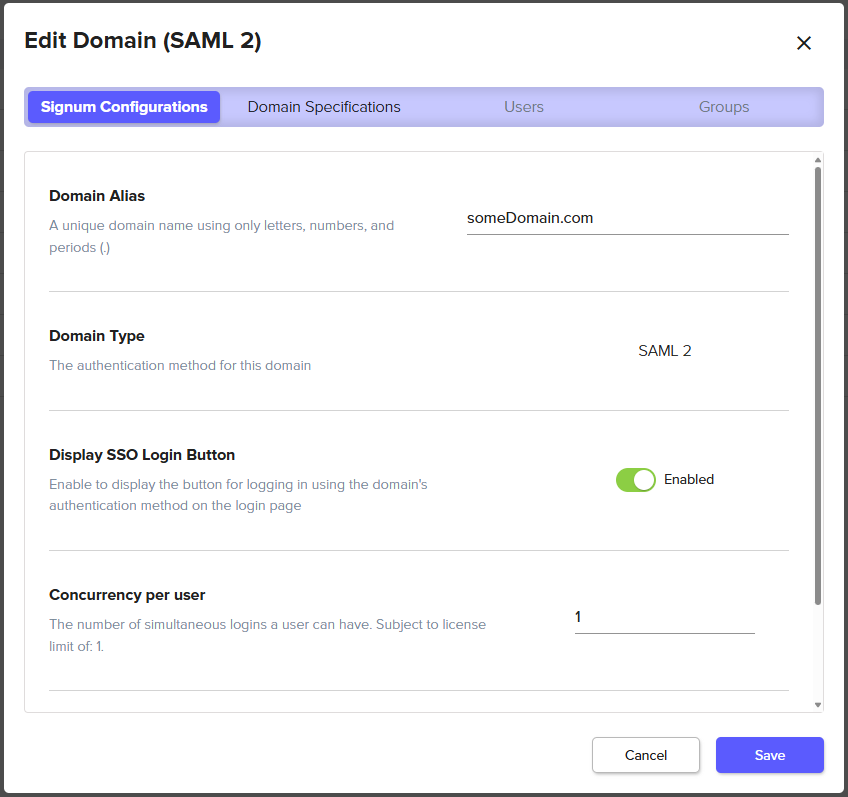Click the Enabled label beside the toggle
The image size is (848, 797).
coord(689,480)
